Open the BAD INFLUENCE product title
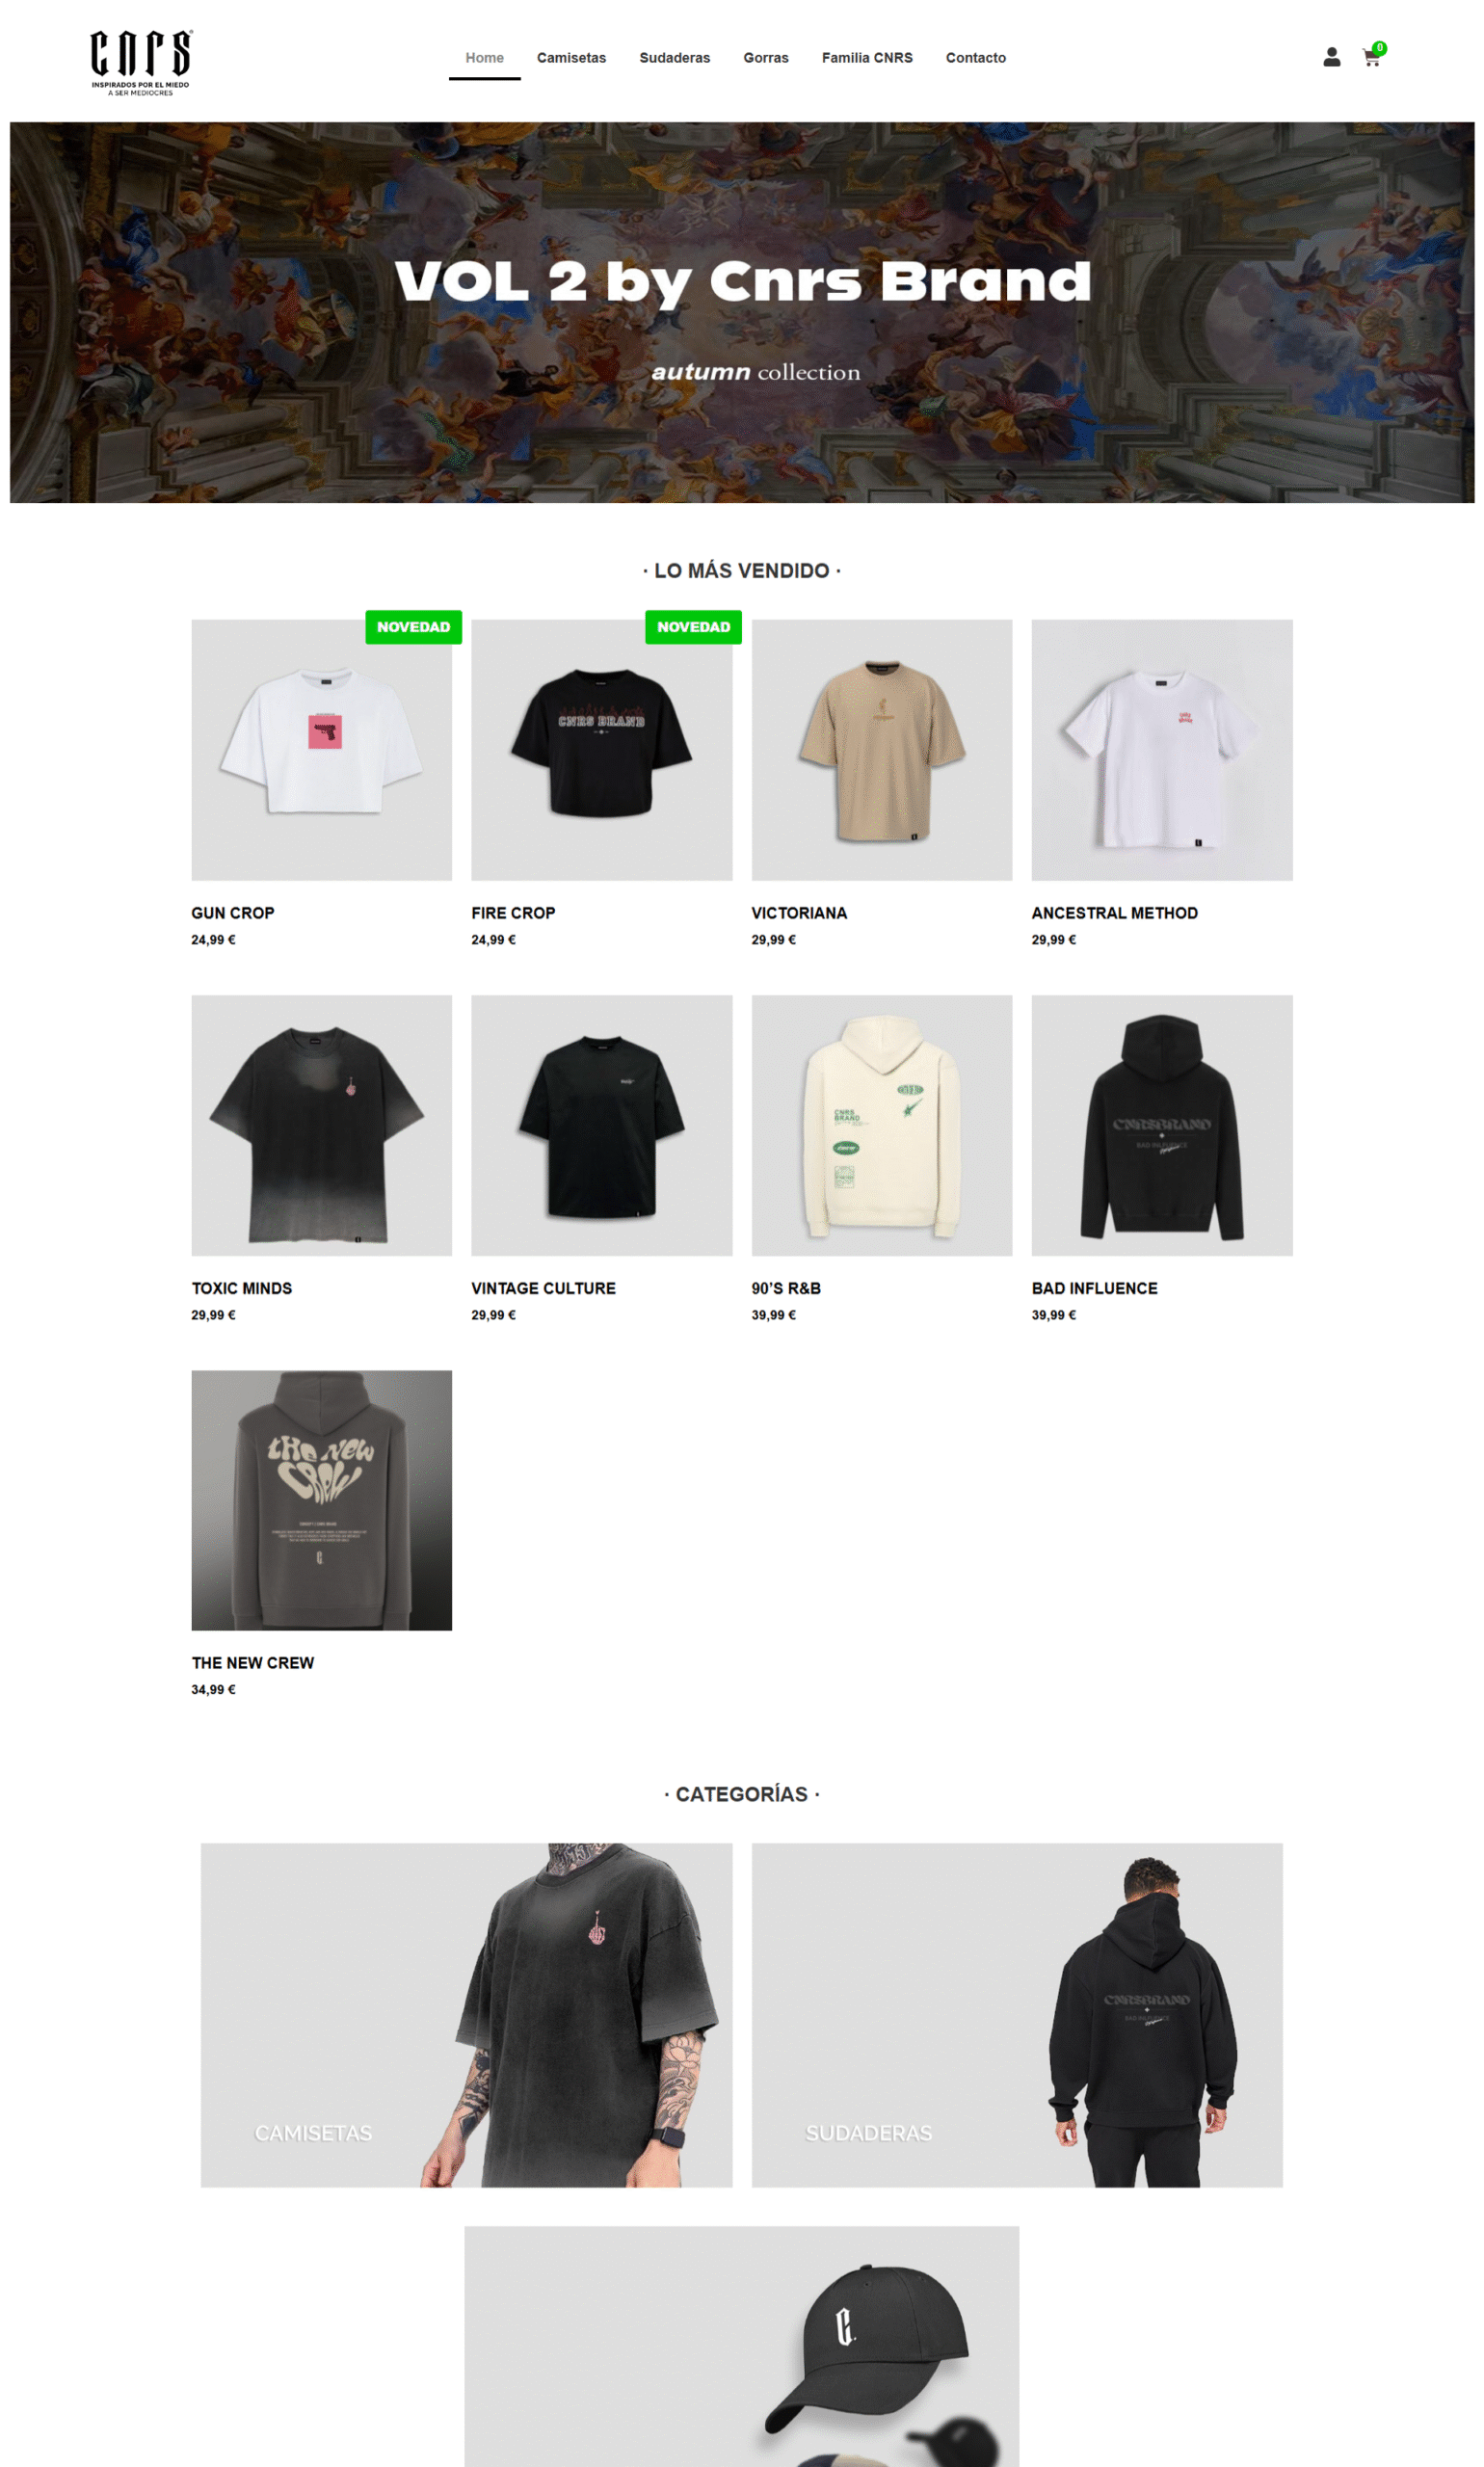 (1095, 1288)
